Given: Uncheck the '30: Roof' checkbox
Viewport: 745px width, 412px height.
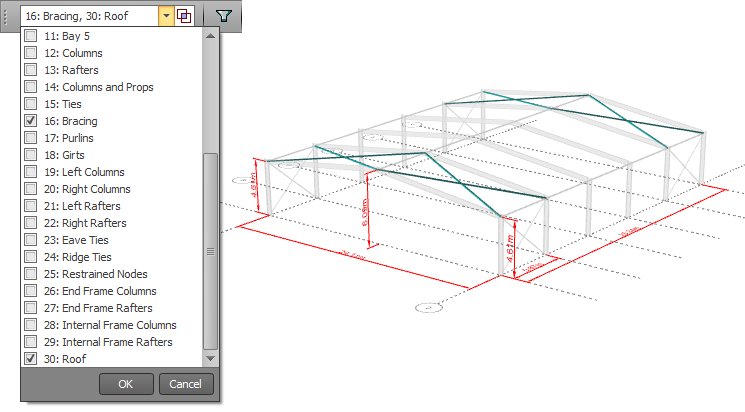Looking at the screenshot, I should tap(30, 359).
